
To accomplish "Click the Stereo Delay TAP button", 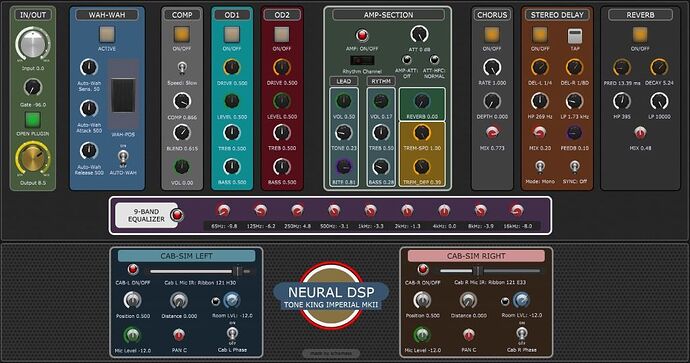I will 575,36.
